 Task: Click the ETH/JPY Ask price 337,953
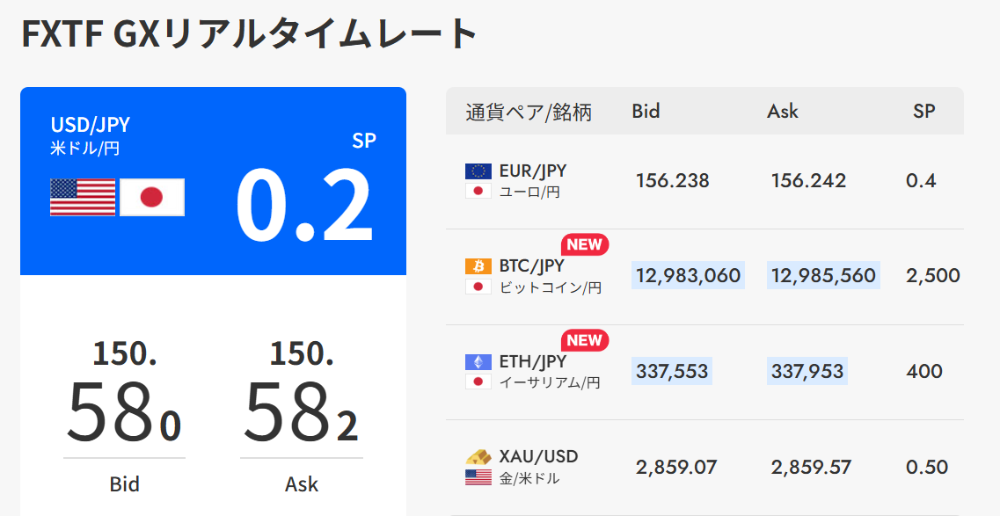tap(807, 372)
